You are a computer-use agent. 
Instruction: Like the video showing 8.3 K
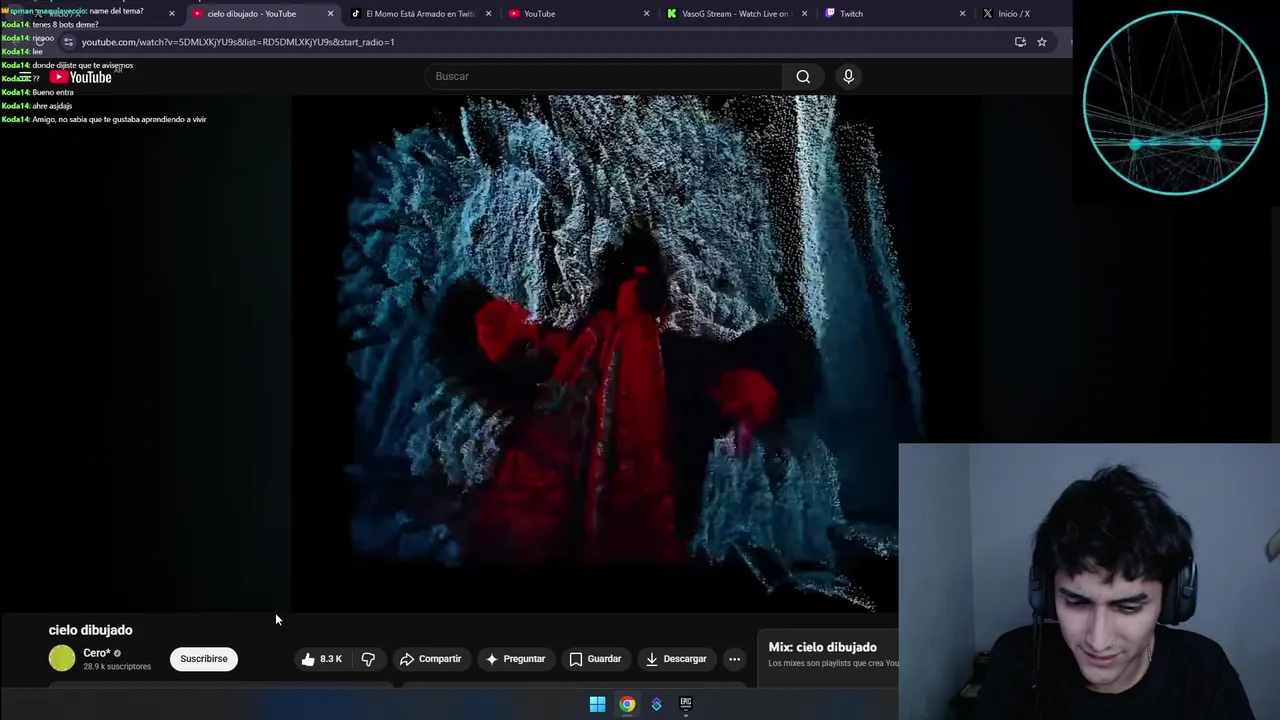pyautogui.click(x=322, y=659)
